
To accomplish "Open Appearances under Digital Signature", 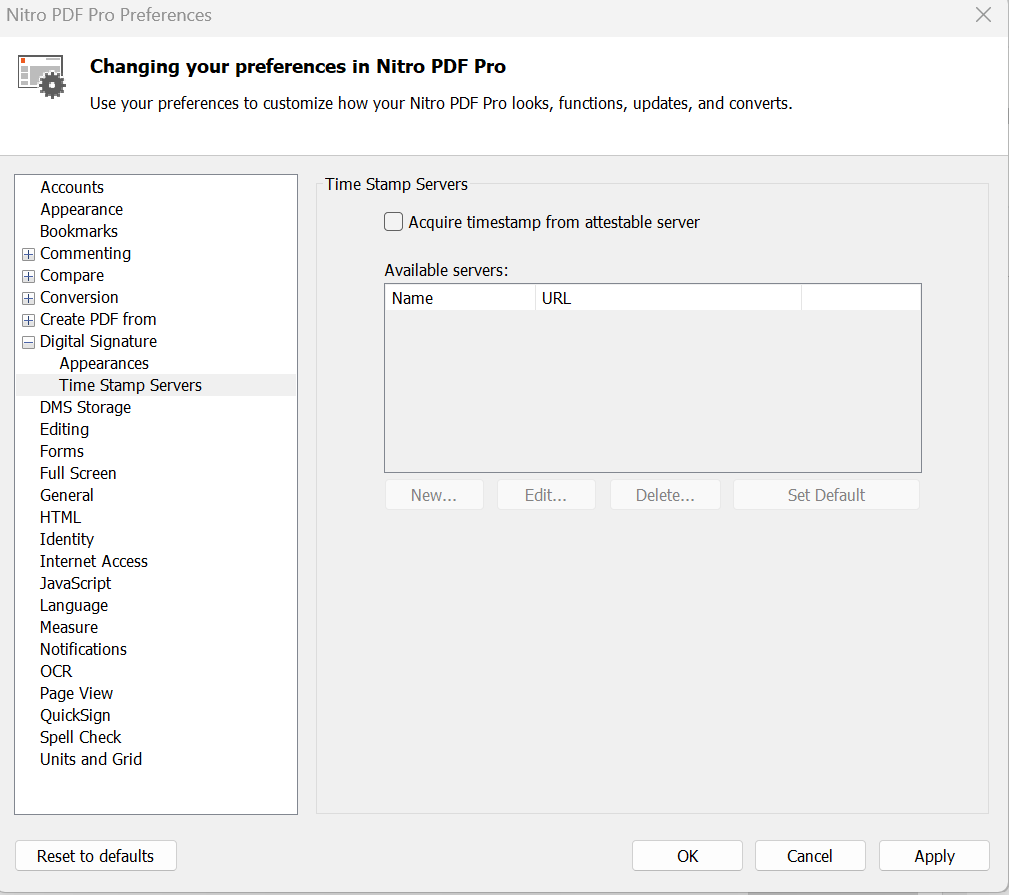I will (x=104, y=364).
